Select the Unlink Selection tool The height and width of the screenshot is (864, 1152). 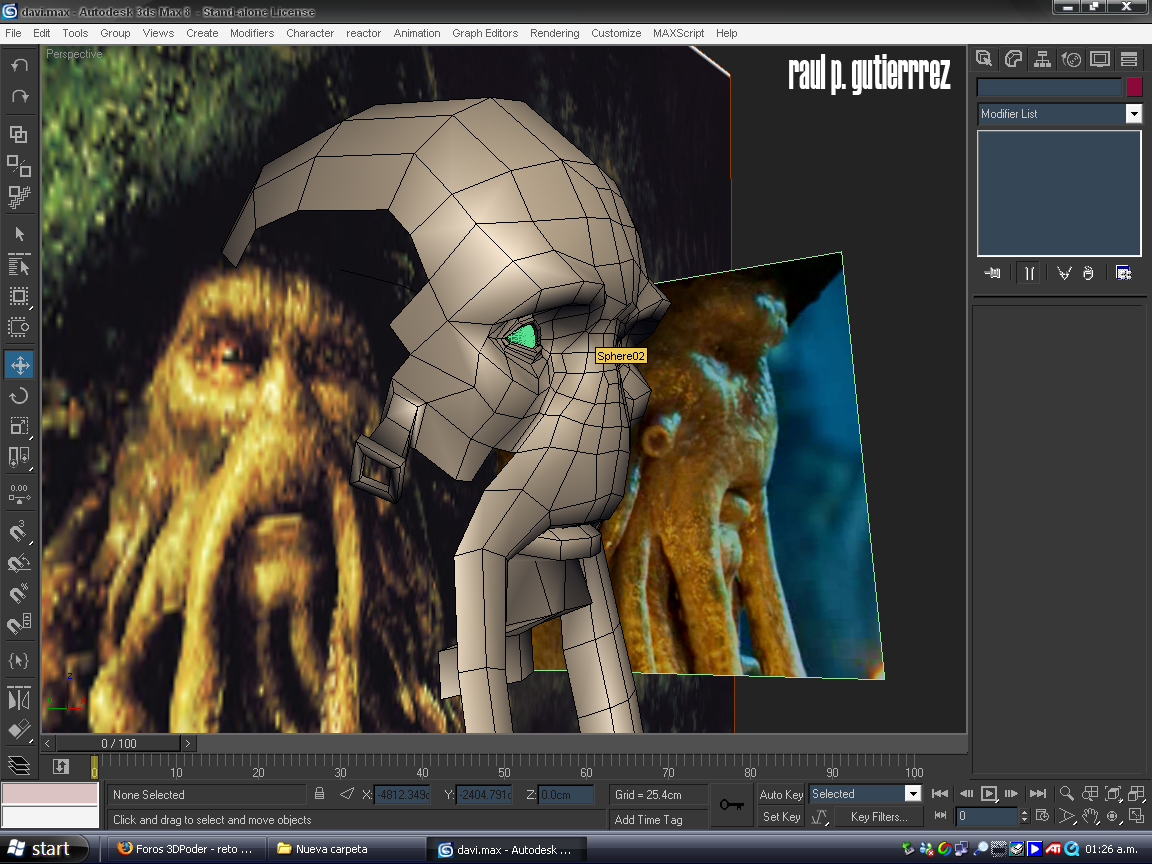[18, 165]
